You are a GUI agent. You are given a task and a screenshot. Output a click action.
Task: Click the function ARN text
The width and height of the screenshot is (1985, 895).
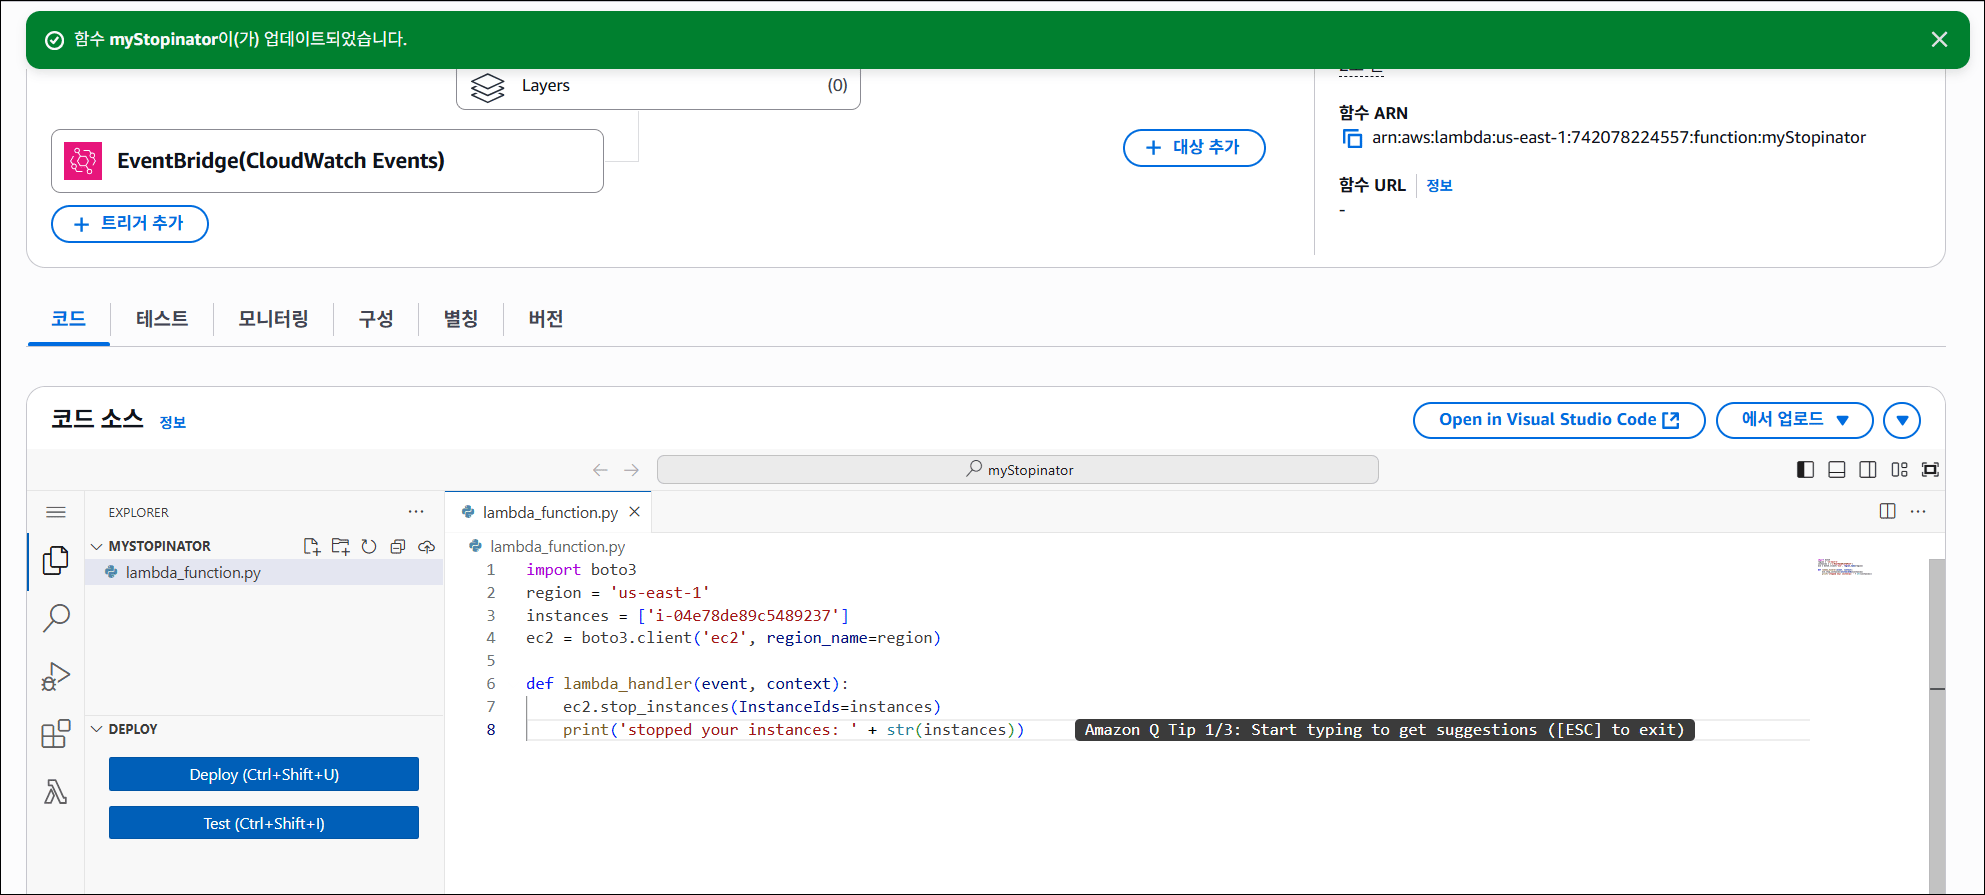coord(1619,138)
